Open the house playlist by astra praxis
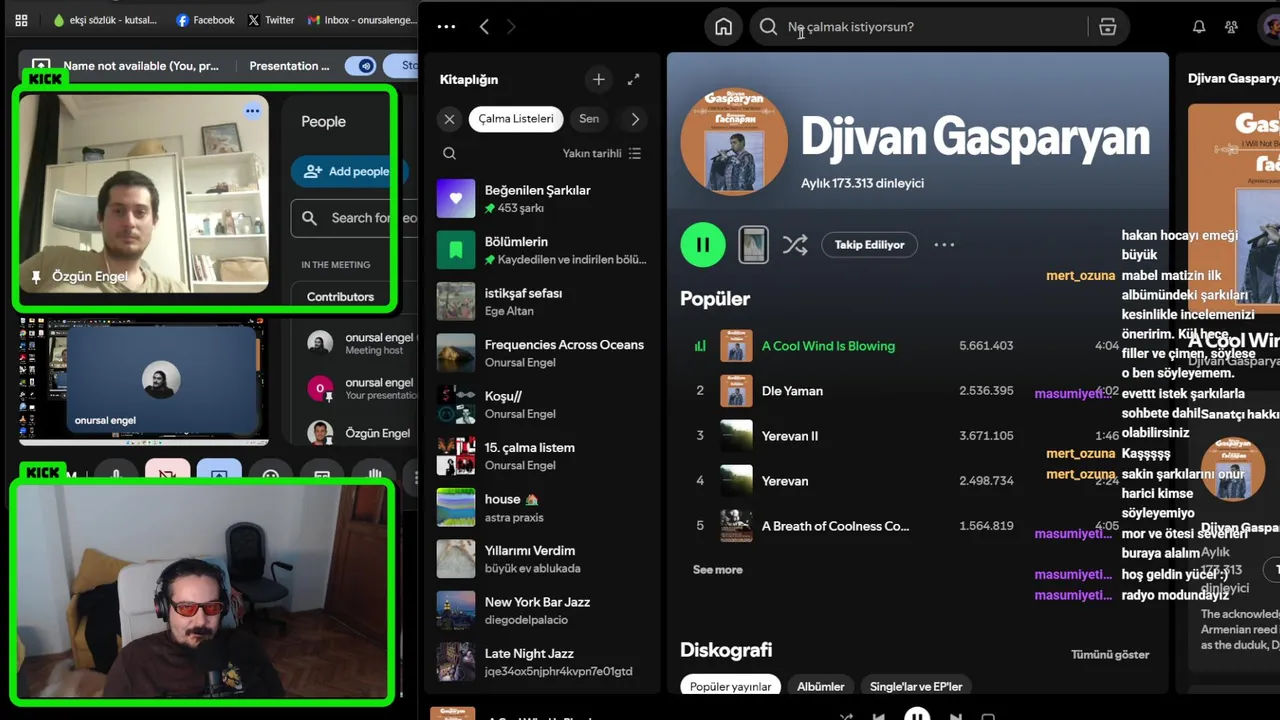The width and height of the screenshot is (1280, 720). click(541, 507)
